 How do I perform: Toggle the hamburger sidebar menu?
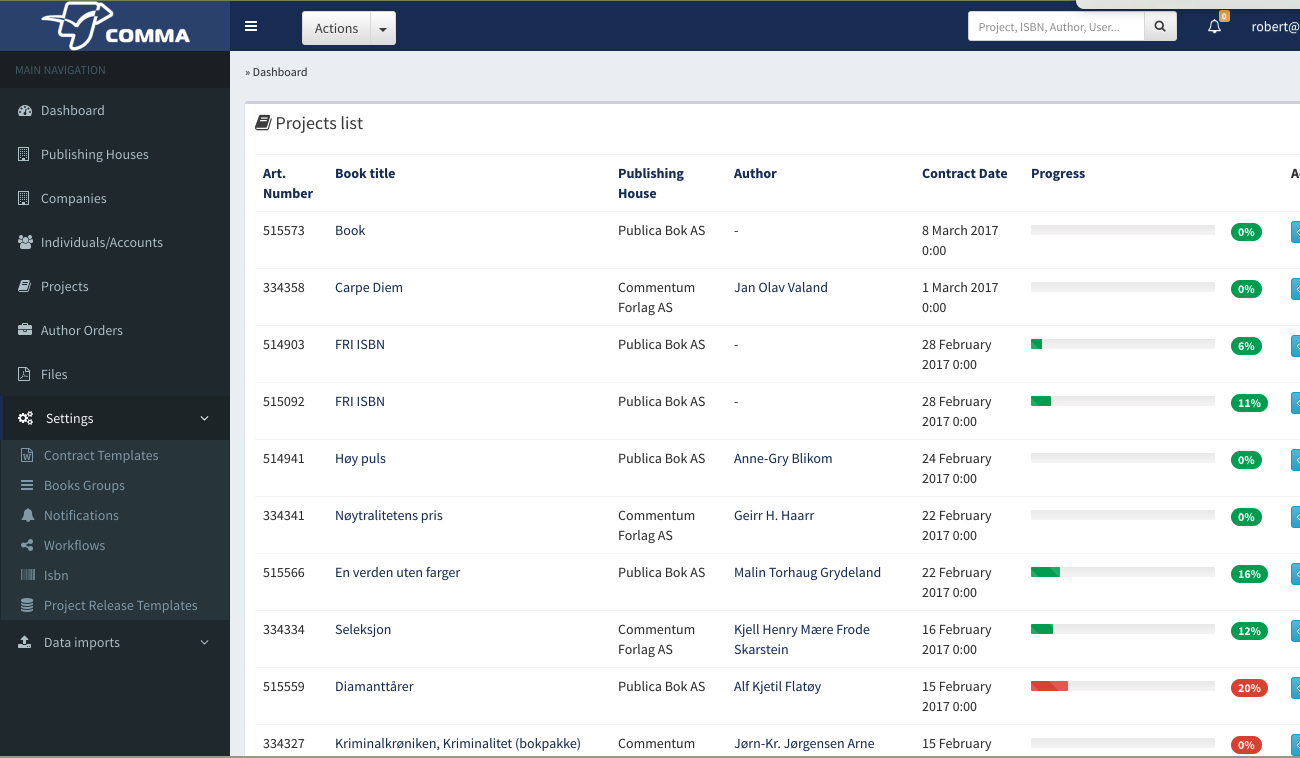pos(251,27)
